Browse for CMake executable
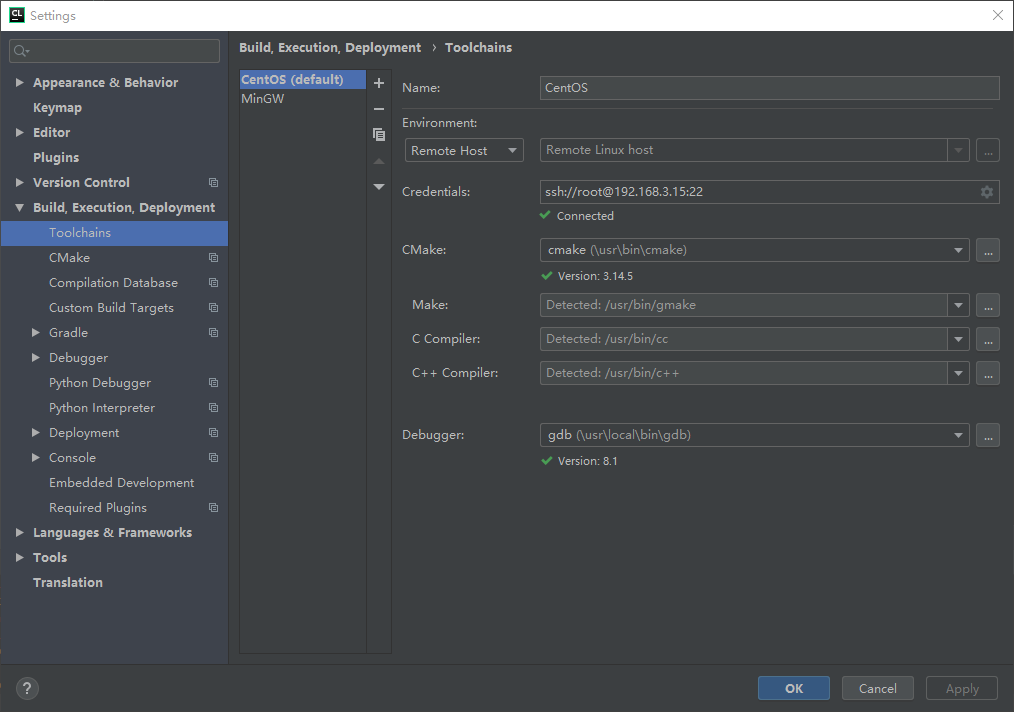The image size is (1014, 712). coord(987,250)
